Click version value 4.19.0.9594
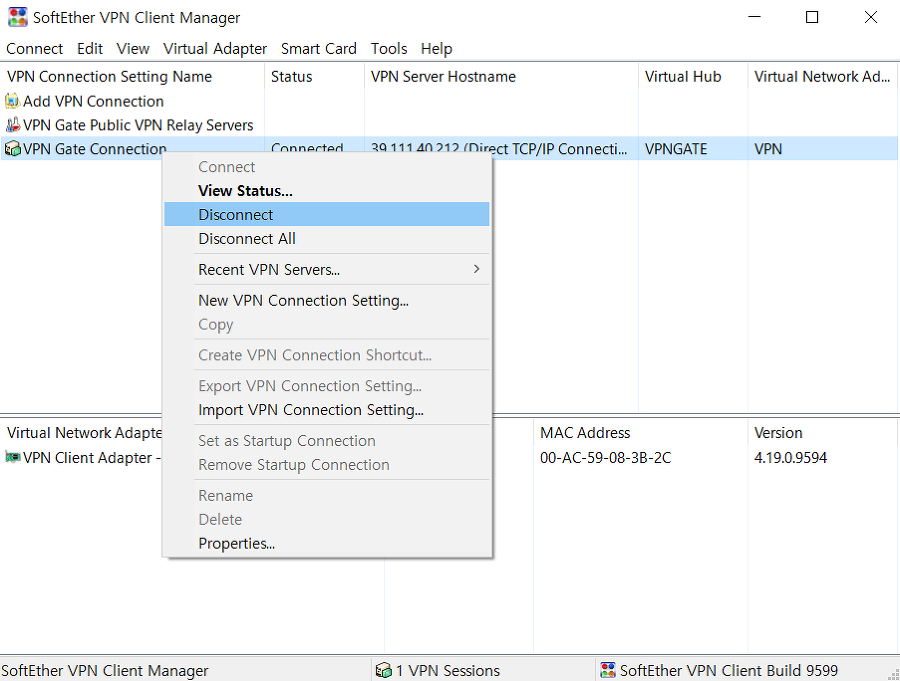The height and width of the screenshot is (681, 900). tap(790, 457)
